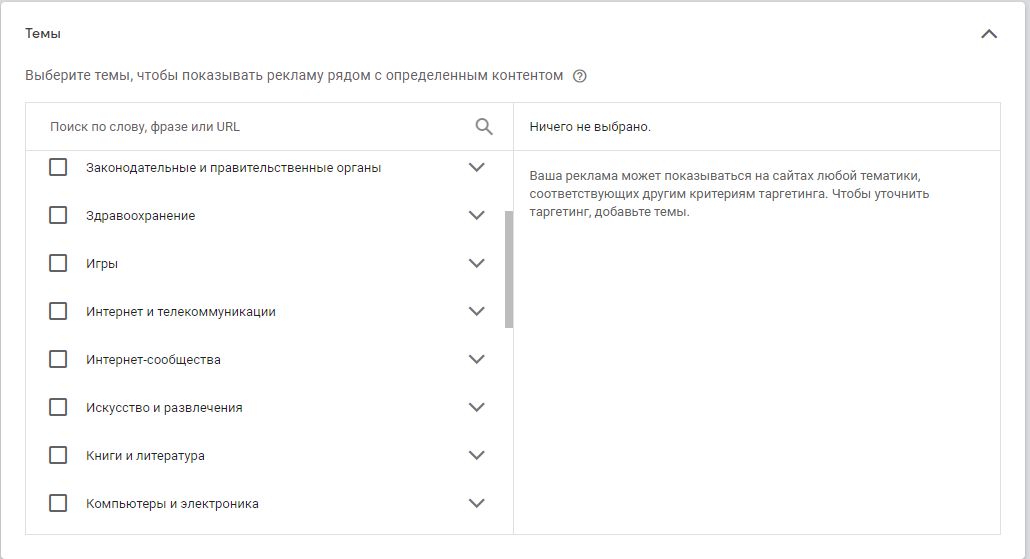Collapse the Темы section with top chevron

click(989, 34)
